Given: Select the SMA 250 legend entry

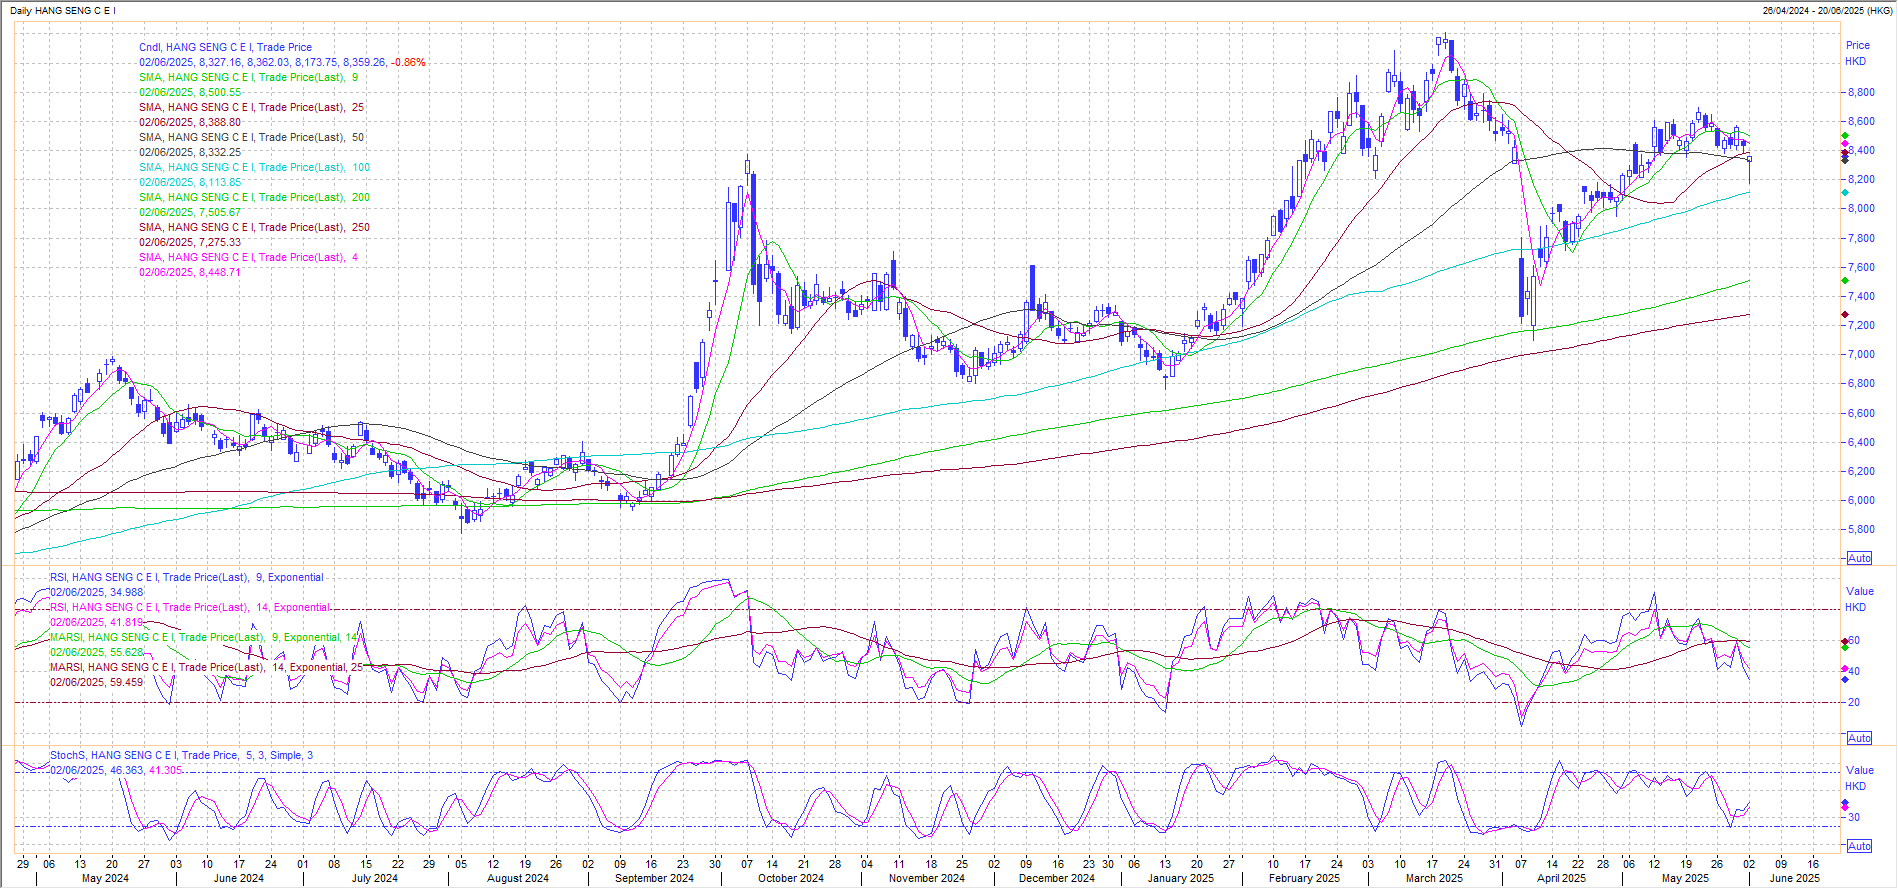Looking at the screenshot, I should pyautogui.click(x=254, y=227).
